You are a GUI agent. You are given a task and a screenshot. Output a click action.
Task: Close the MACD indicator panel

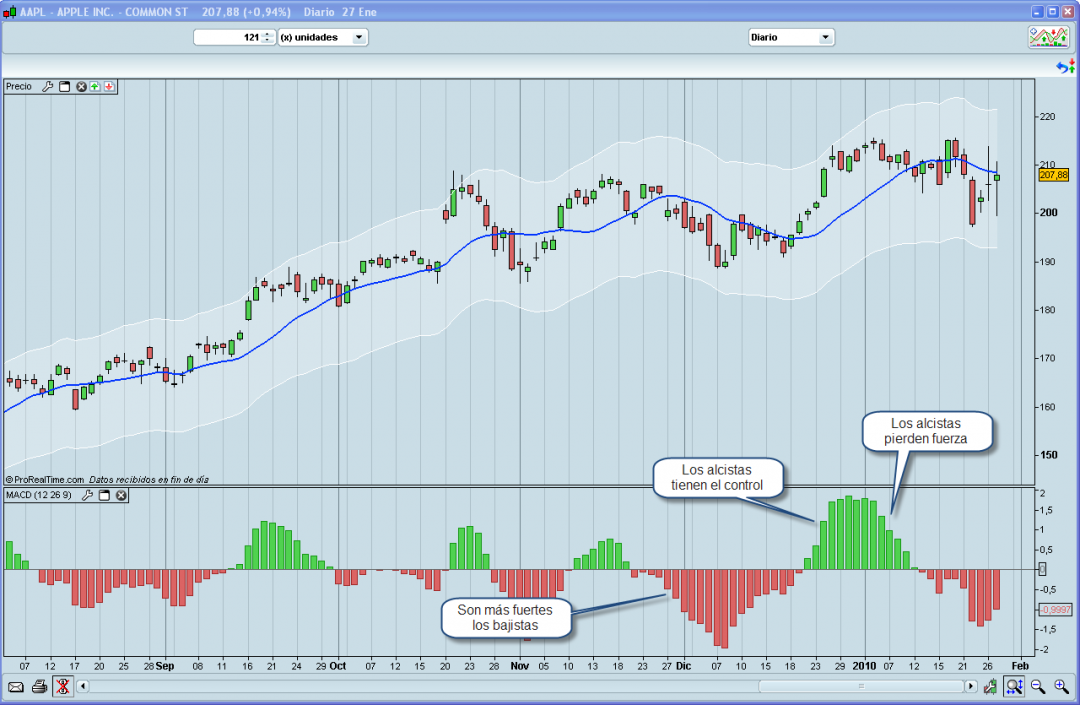pos(119,495)
